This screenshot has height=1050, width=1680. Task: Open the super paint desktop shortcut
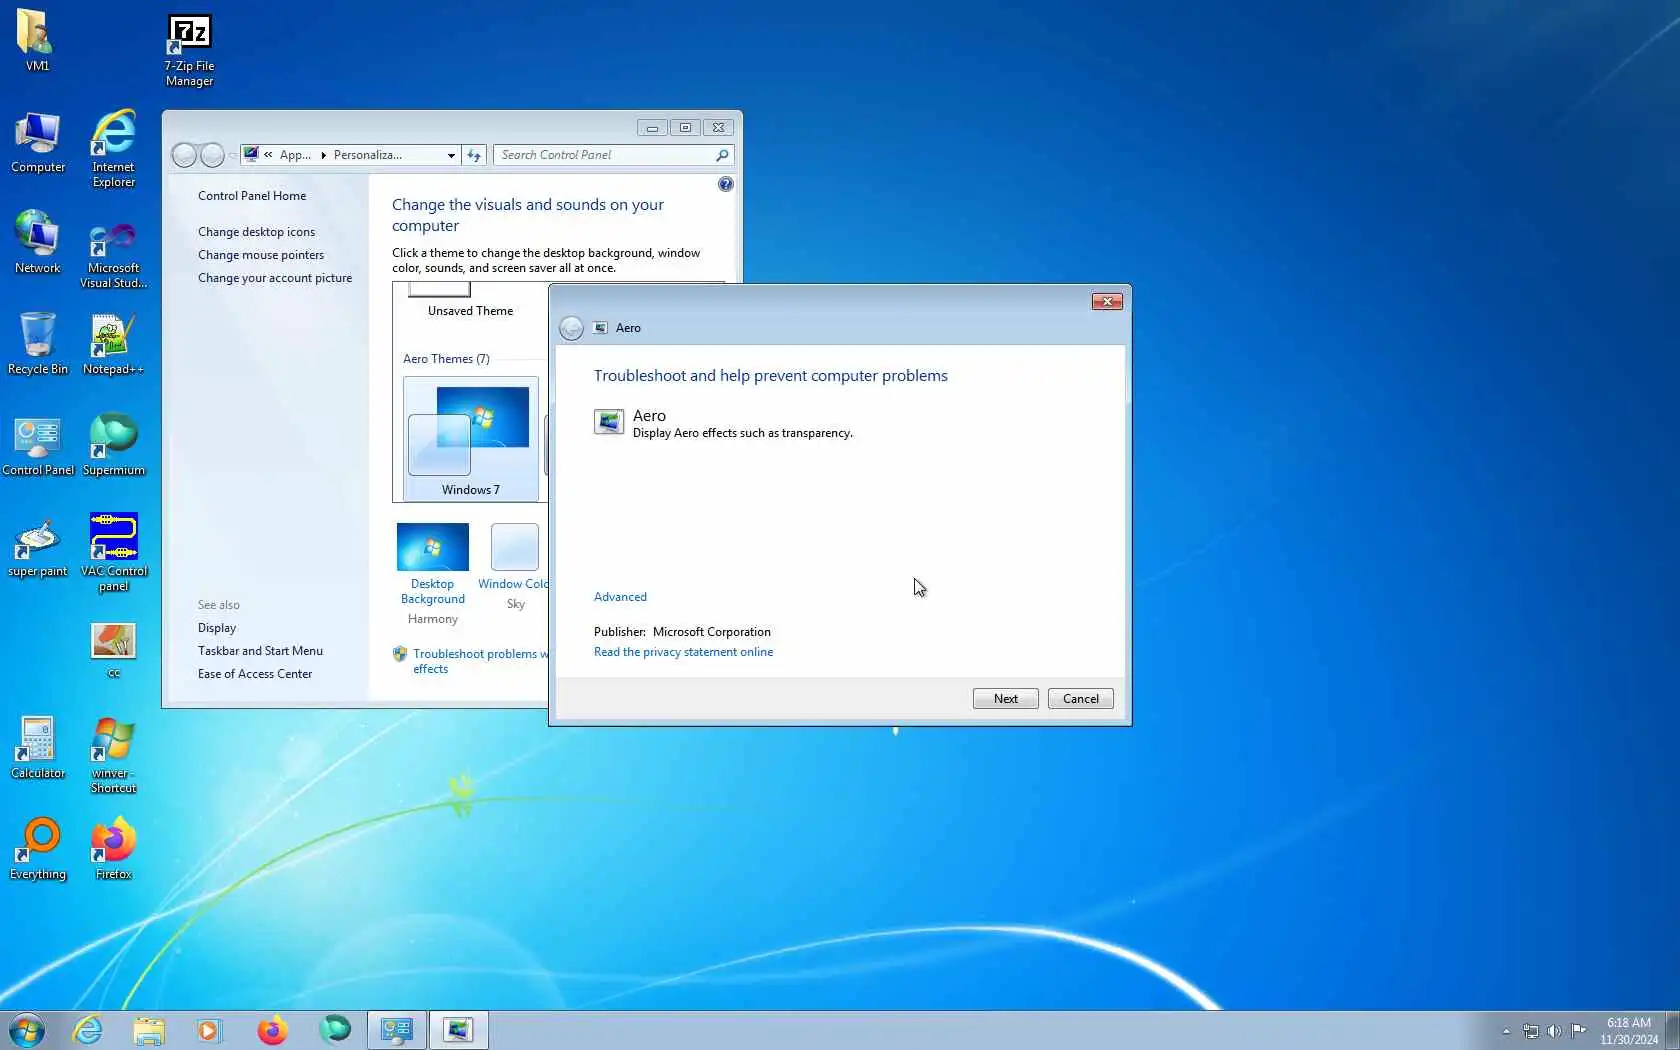point(38,548)
